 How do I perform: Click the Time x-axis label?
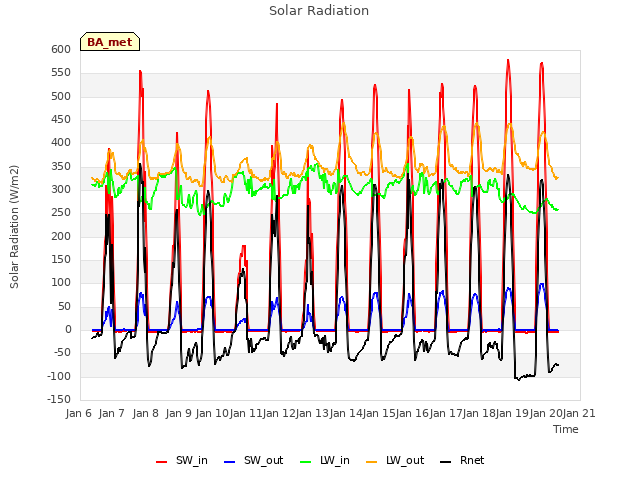point(566,429)
